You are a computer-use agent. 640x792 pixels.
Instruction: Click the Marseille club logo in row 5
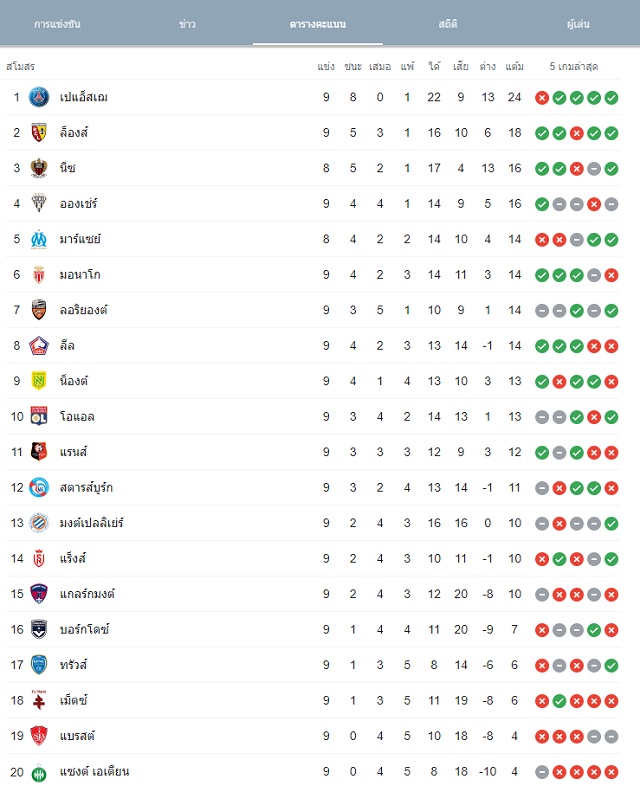[39, 239]
